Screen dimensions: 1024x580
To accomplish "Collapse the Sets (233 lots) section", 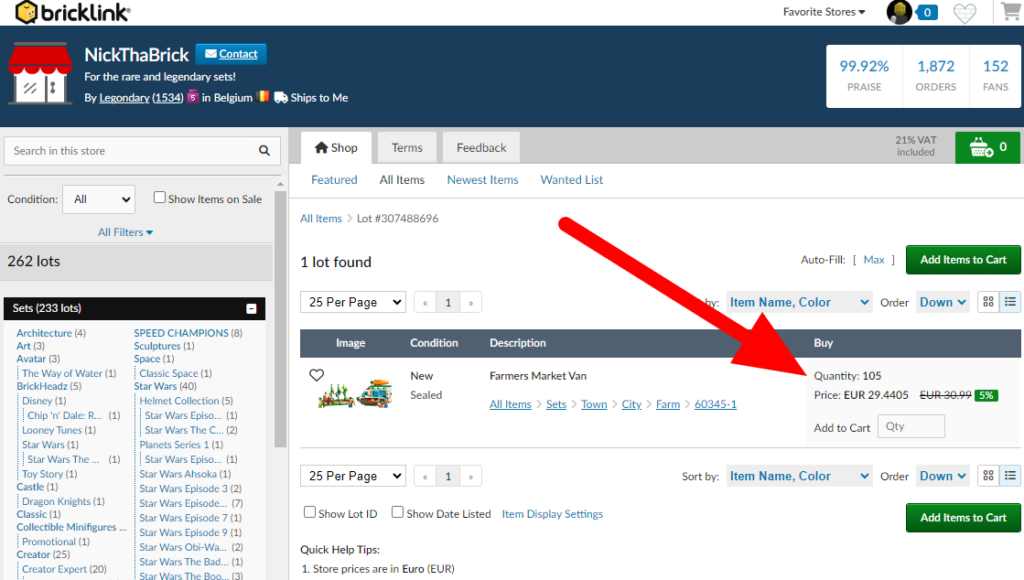I will click(x=252, y=309).
